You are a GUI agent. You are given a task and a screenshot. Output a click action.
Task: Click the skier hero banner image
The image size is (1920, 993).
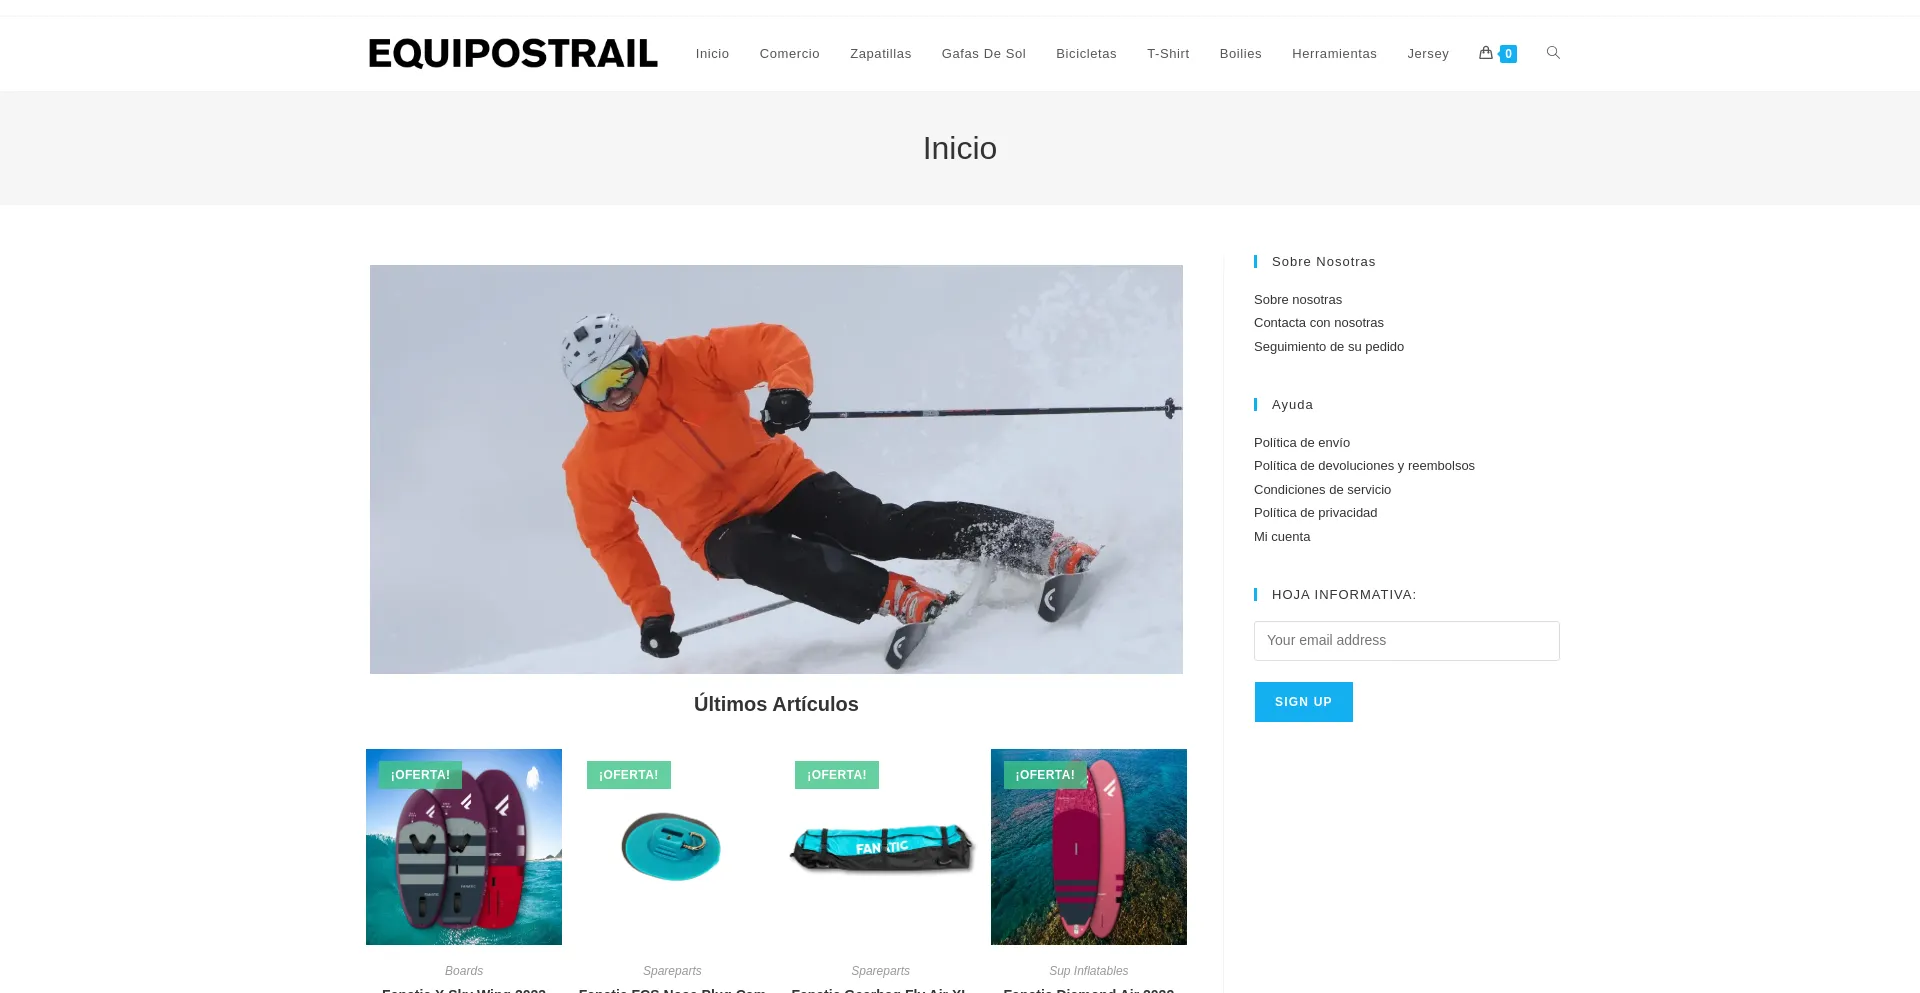(776, 469)
